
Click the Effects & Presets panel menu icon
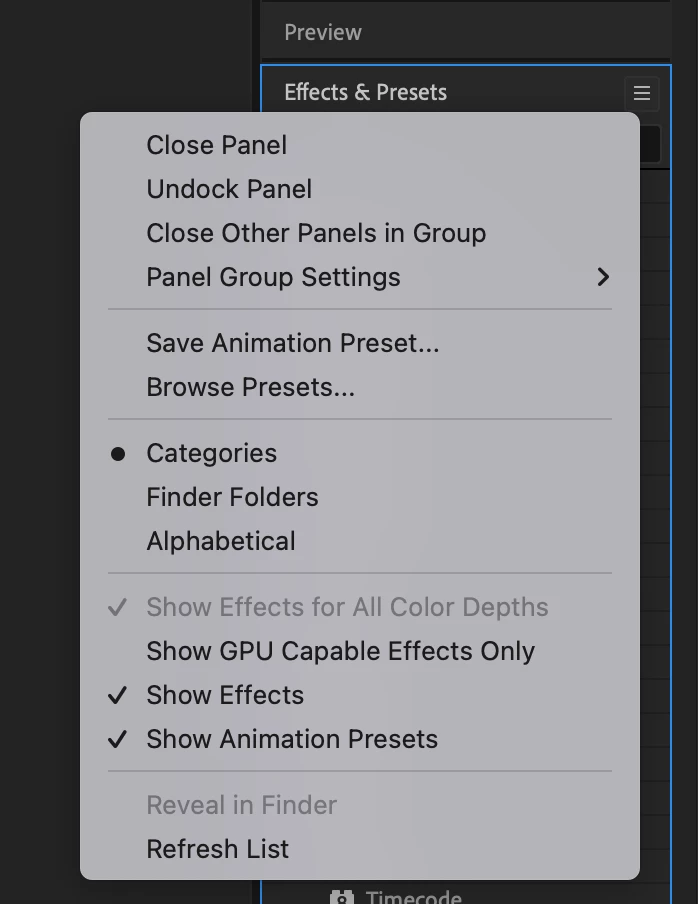click(642, 93)
